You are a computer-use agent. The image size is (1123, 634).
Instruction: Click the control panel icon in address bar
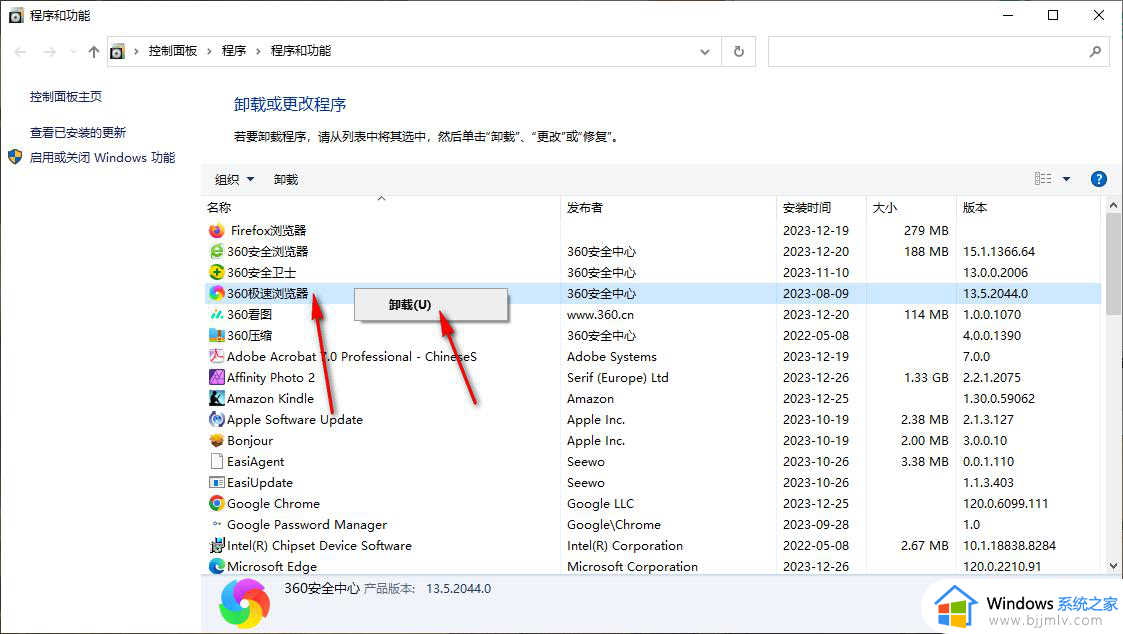tap(117, 52)
